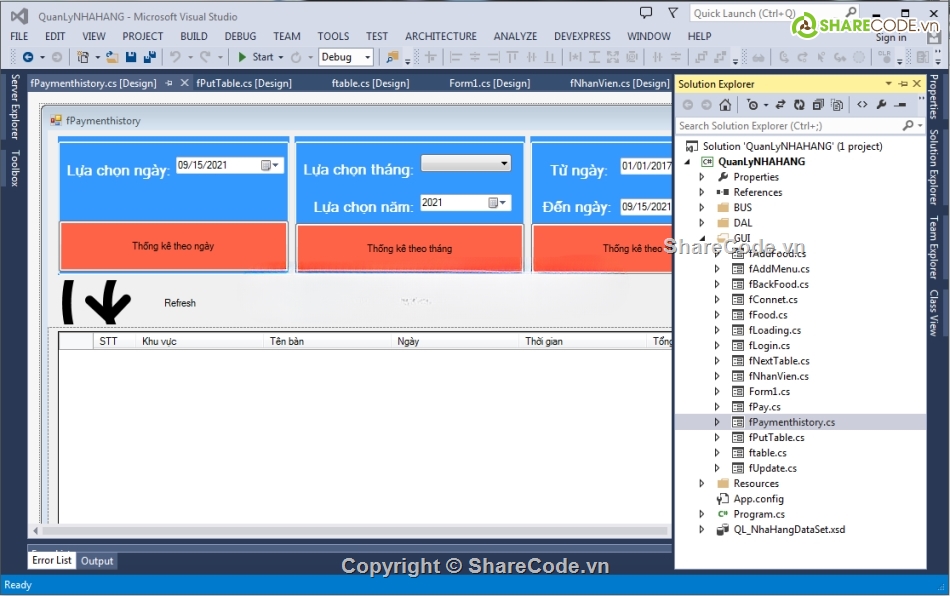Click the Save All toolbar icon

click(x=150, y=57)
